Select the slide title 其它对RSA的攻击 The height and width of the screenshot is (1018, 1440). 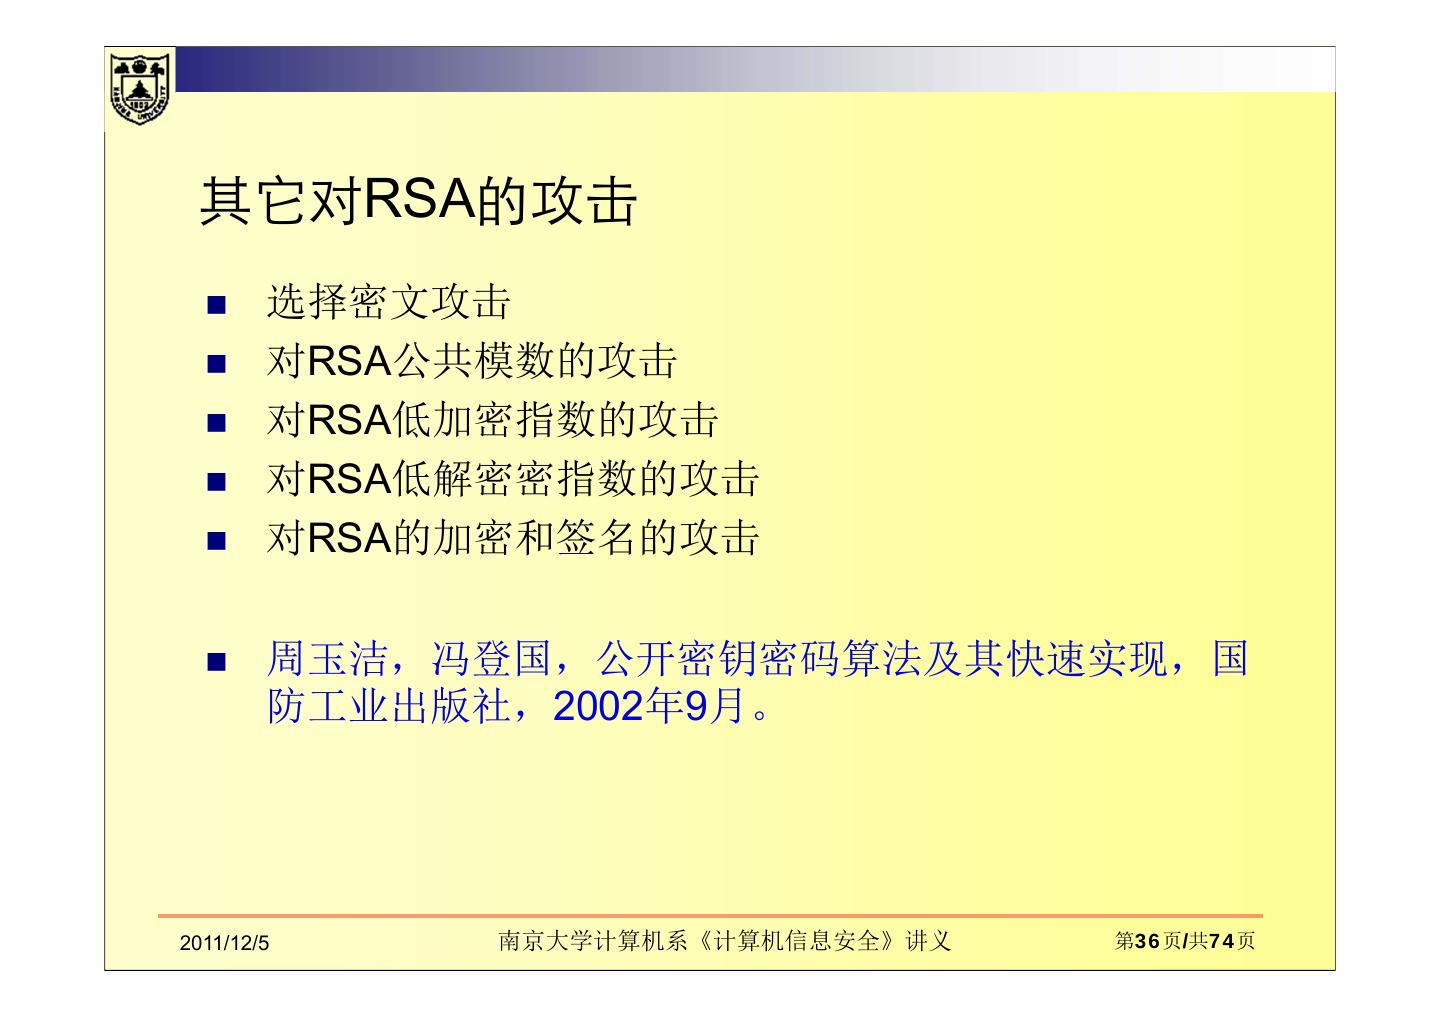[x=418, y=201]
